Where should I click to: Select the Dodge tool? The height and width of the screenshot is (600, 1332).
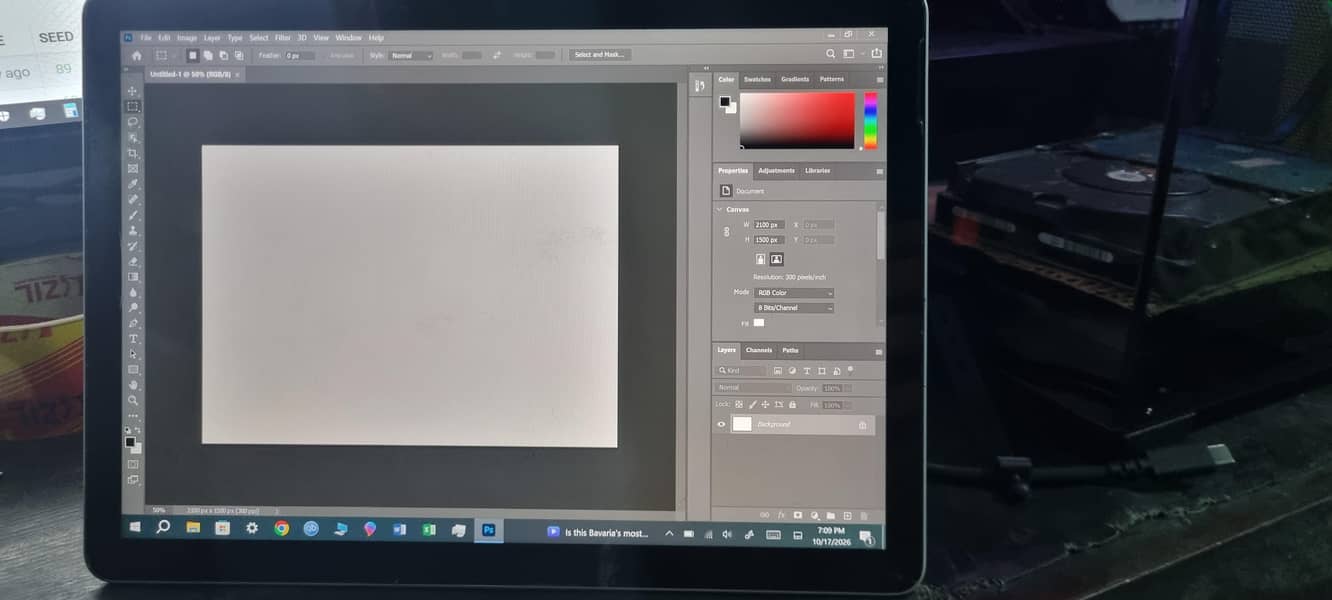tap(132, 308)
